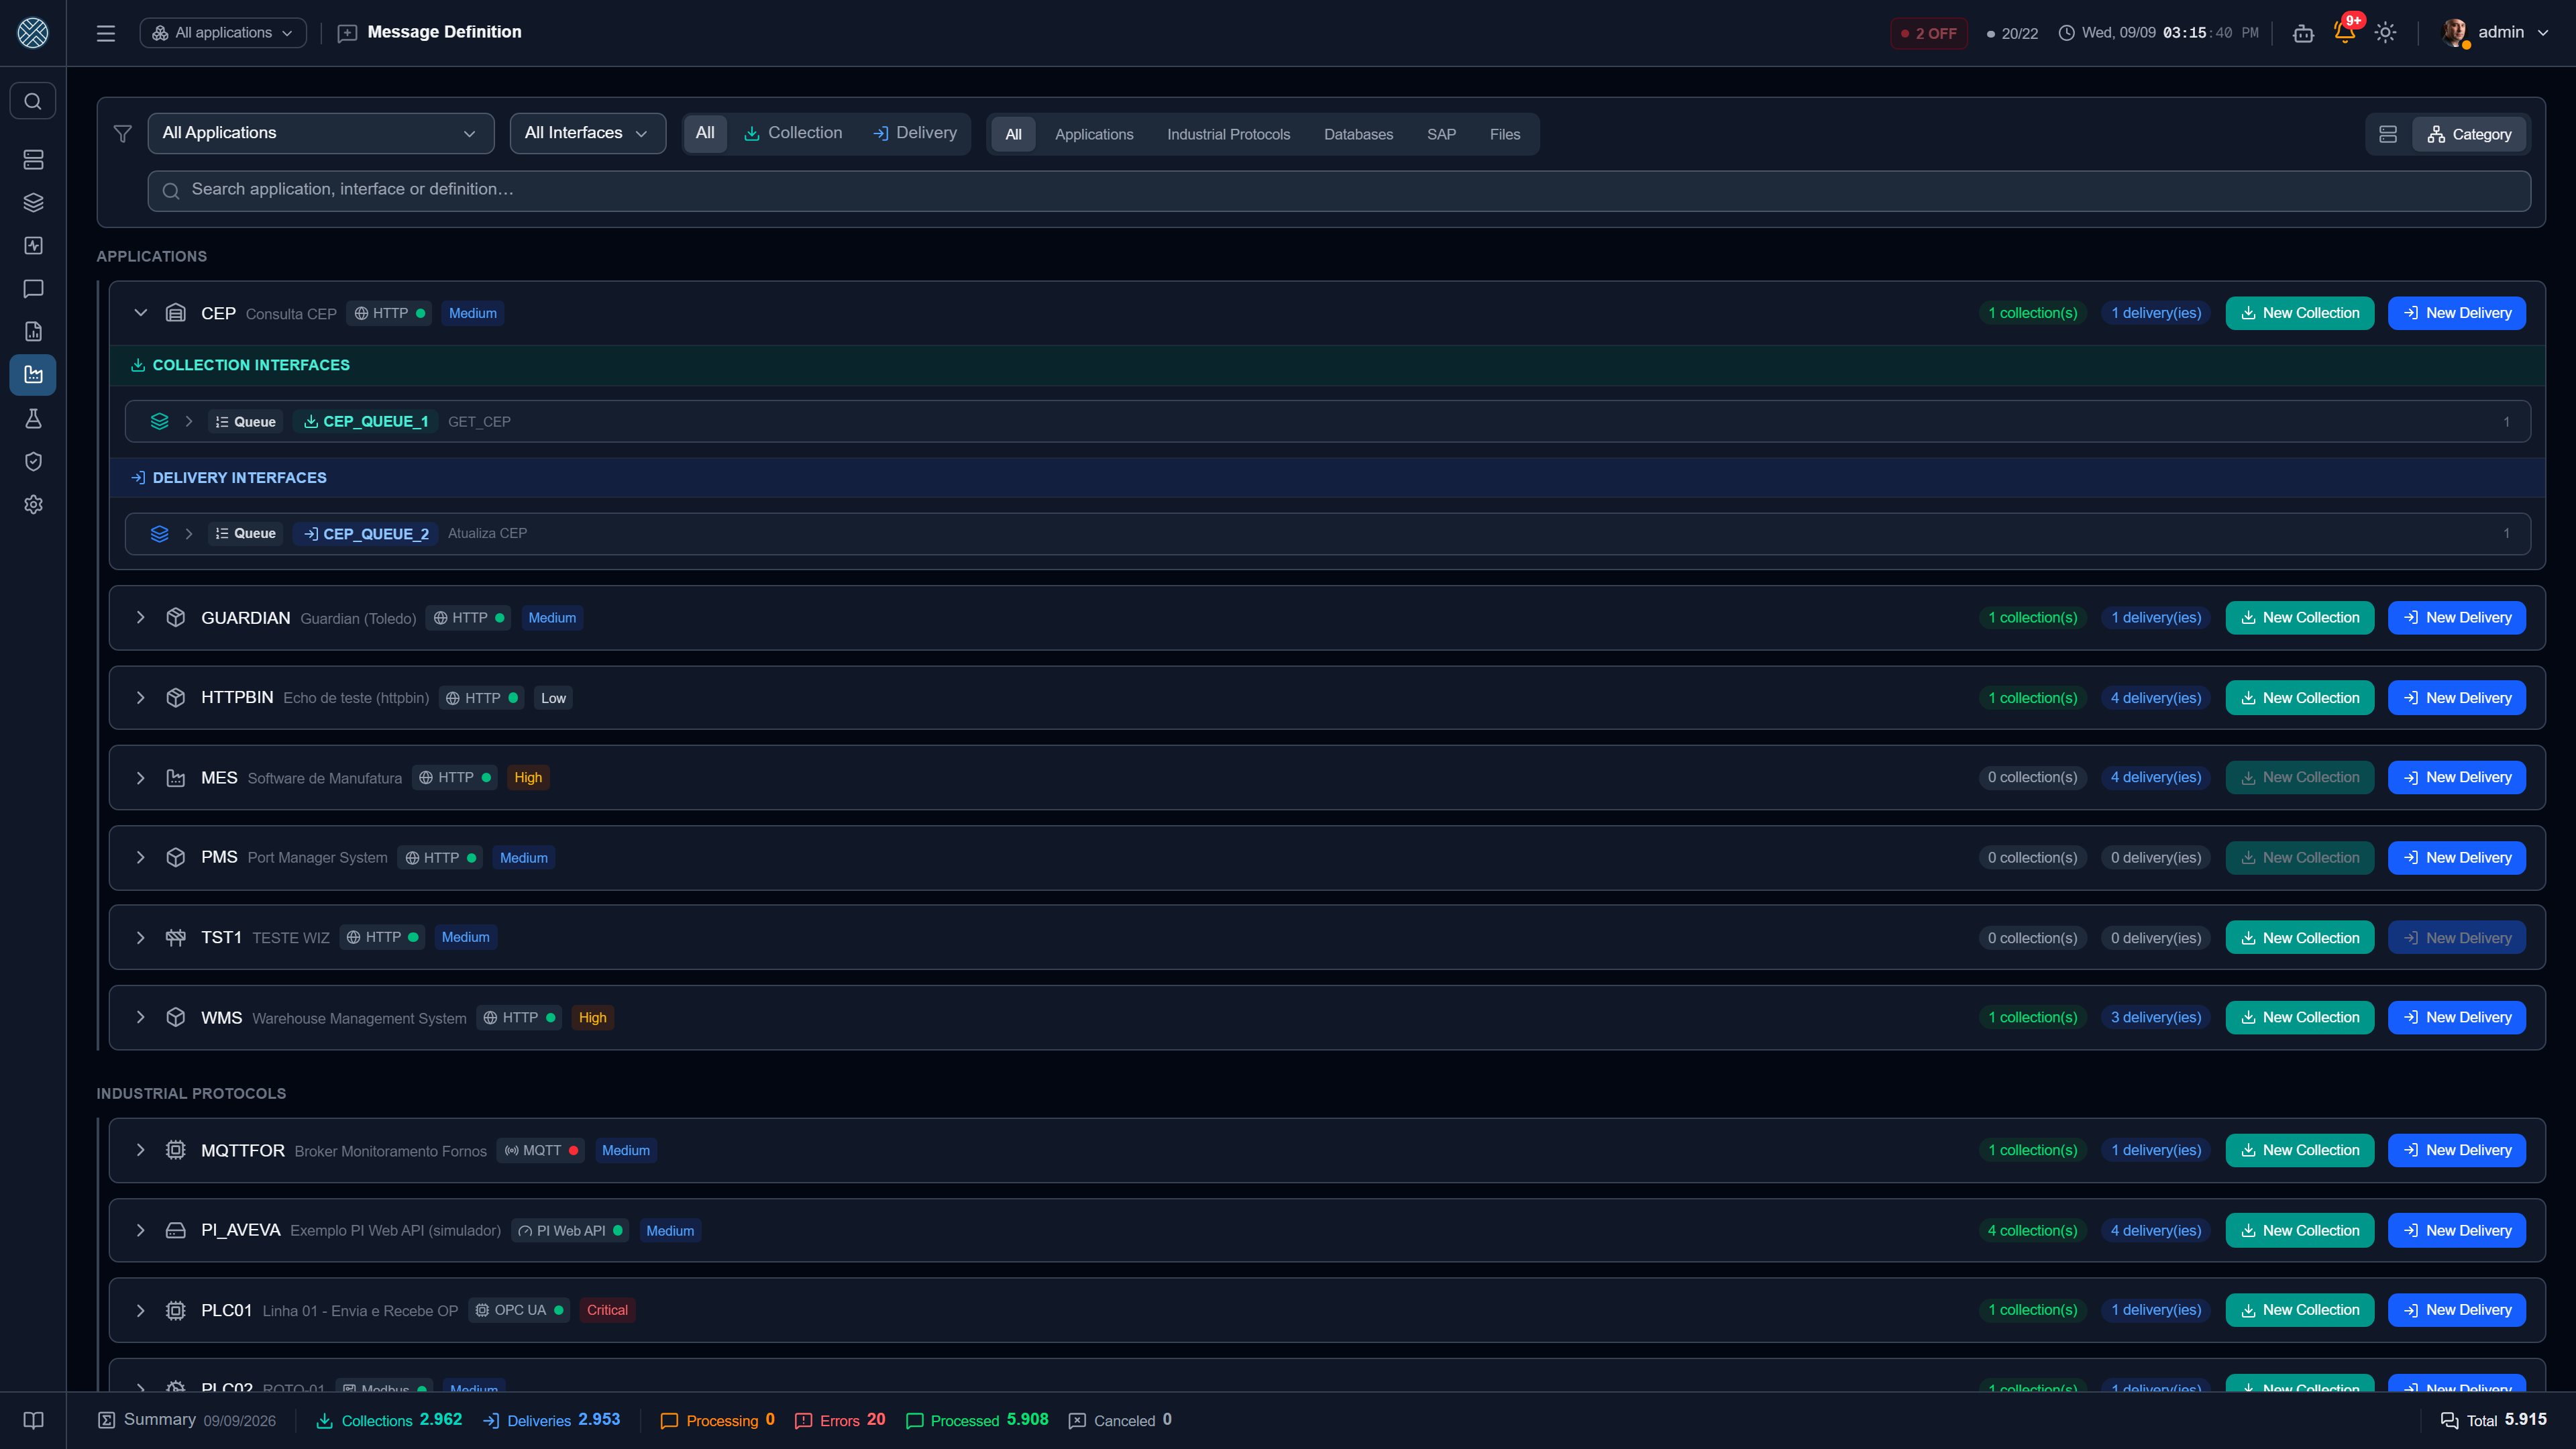2576x1449 pixels.
Task: Select the All direction filter
Action: click(x=705, y=133)
